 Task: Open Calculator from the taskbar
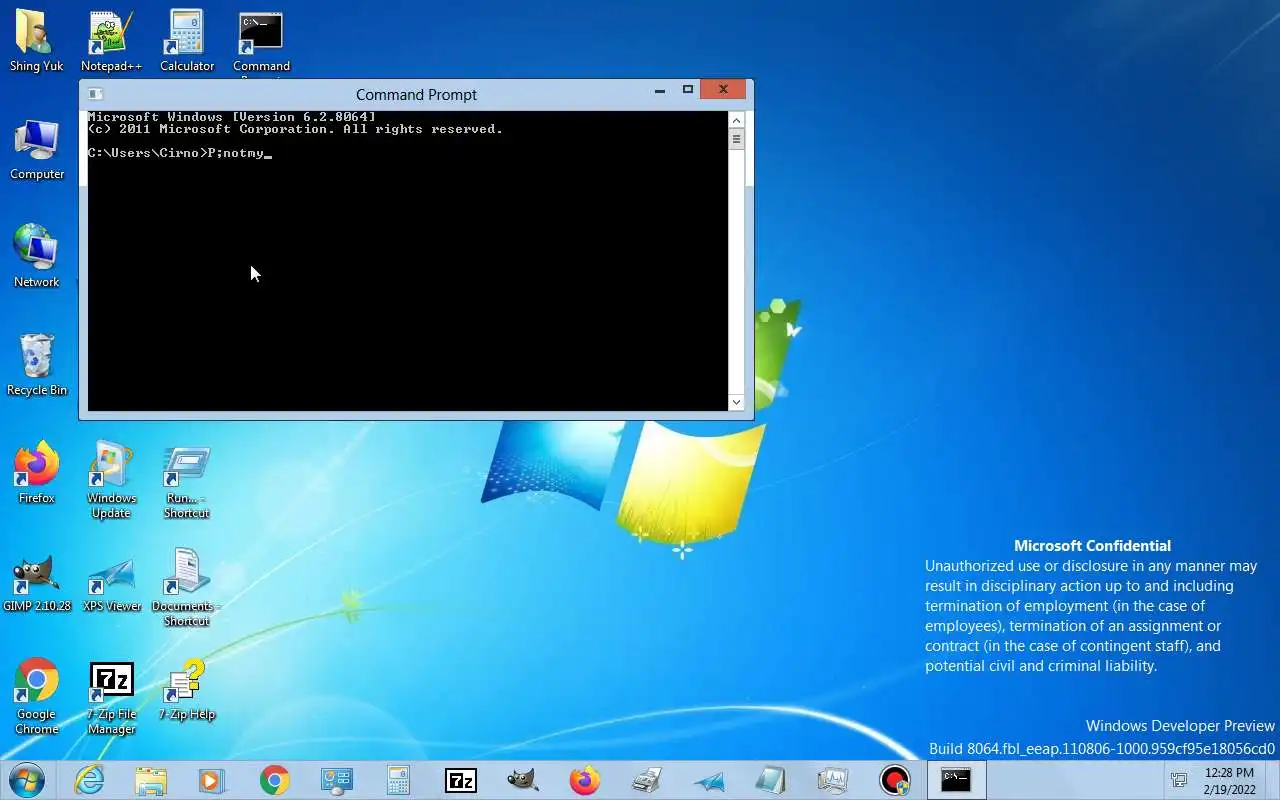(x=398, y=780)
